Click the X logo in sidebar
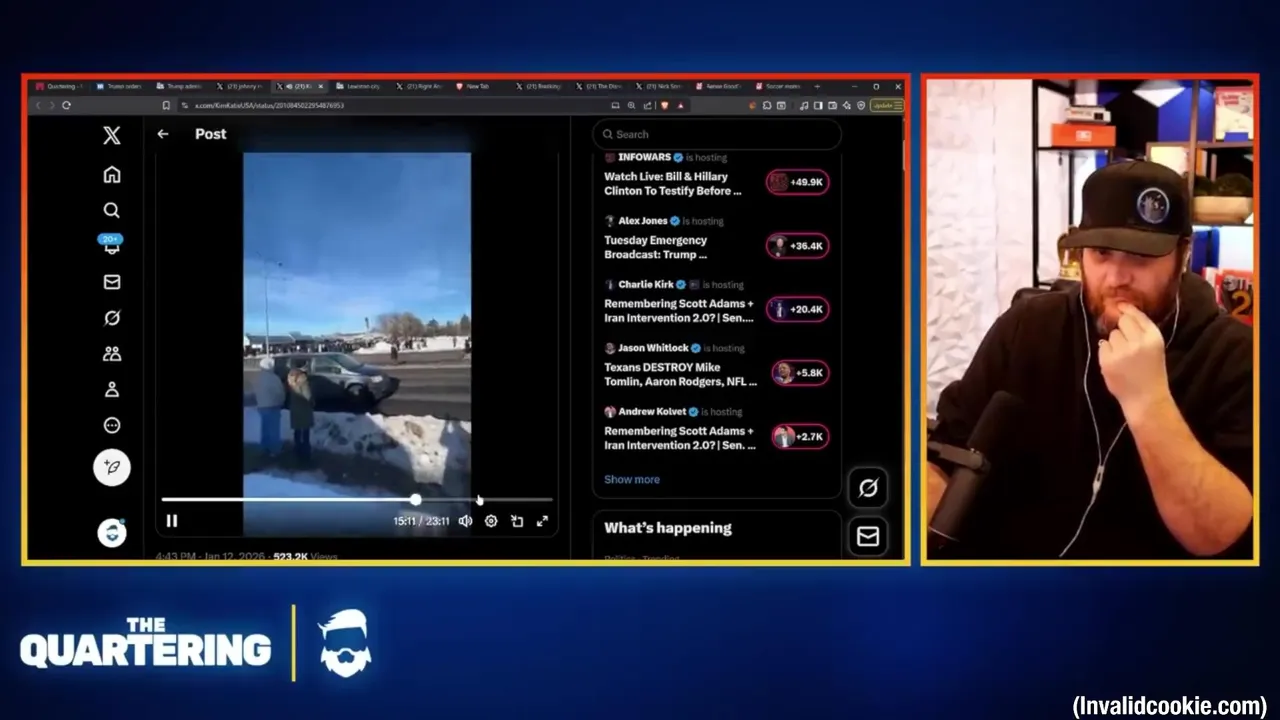Viewport: 1280px width, 720px height. (111, 136)
